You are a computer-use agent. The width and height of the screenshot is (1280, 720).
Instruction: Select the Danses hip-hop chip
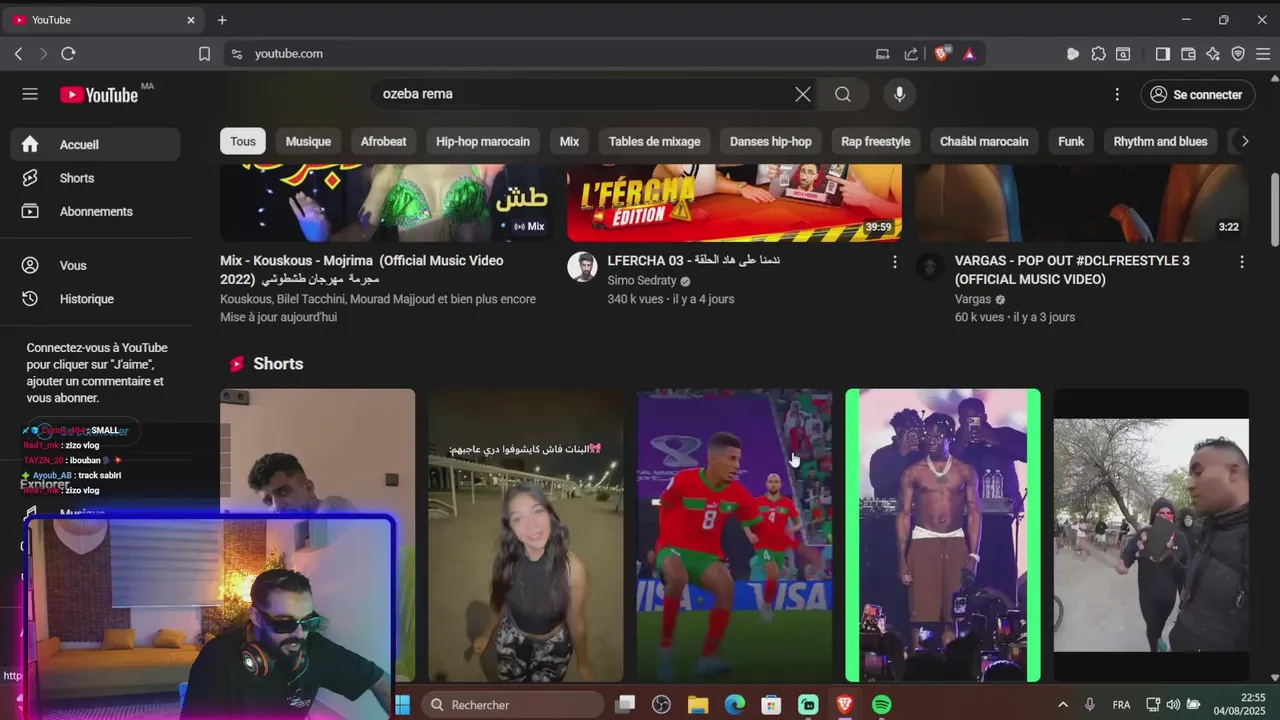pyautogui.click(x=770, y=141)
